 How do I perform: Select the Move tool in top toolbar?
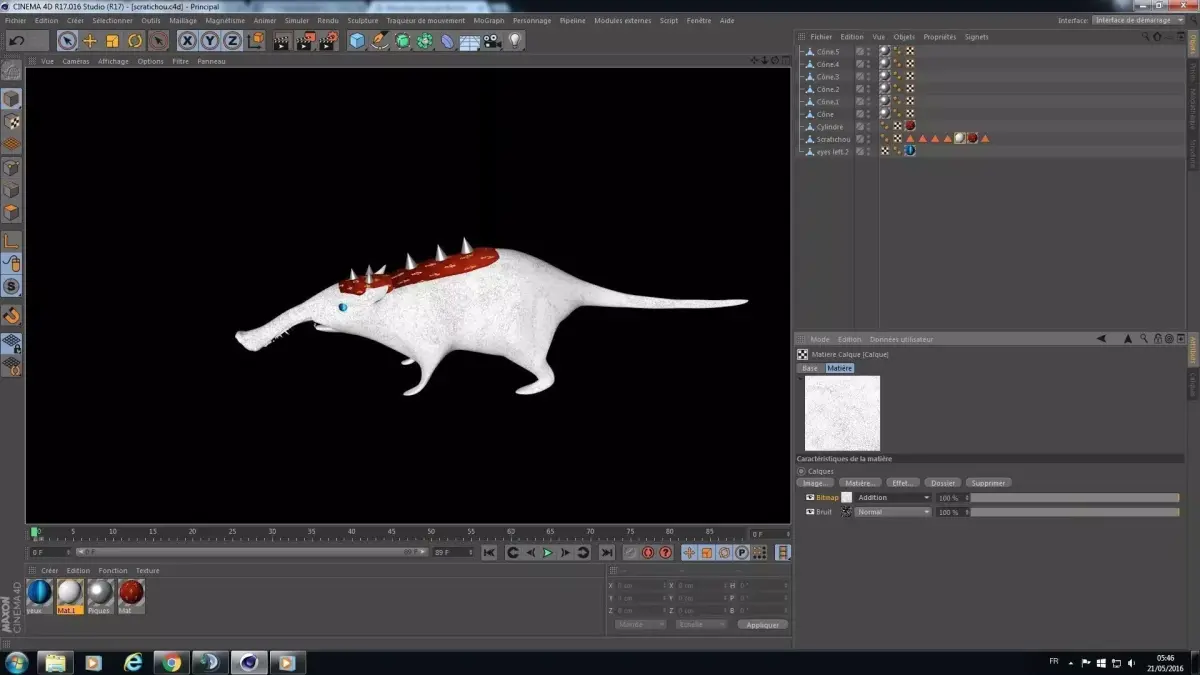(x=90, y=41)
